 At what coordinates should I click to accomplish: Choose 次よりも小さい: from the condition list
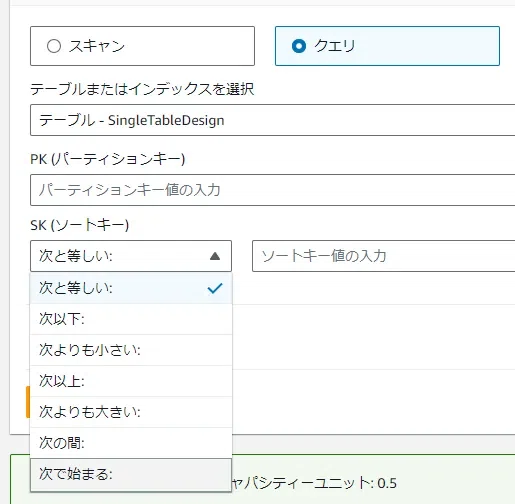pyautogui.click(x=131, y=350)
